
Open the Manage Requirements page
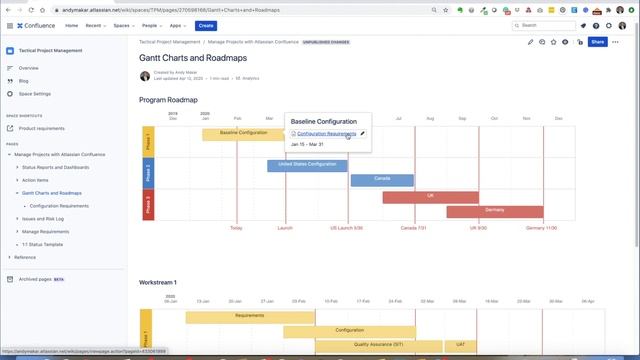(x=45, y=232)
